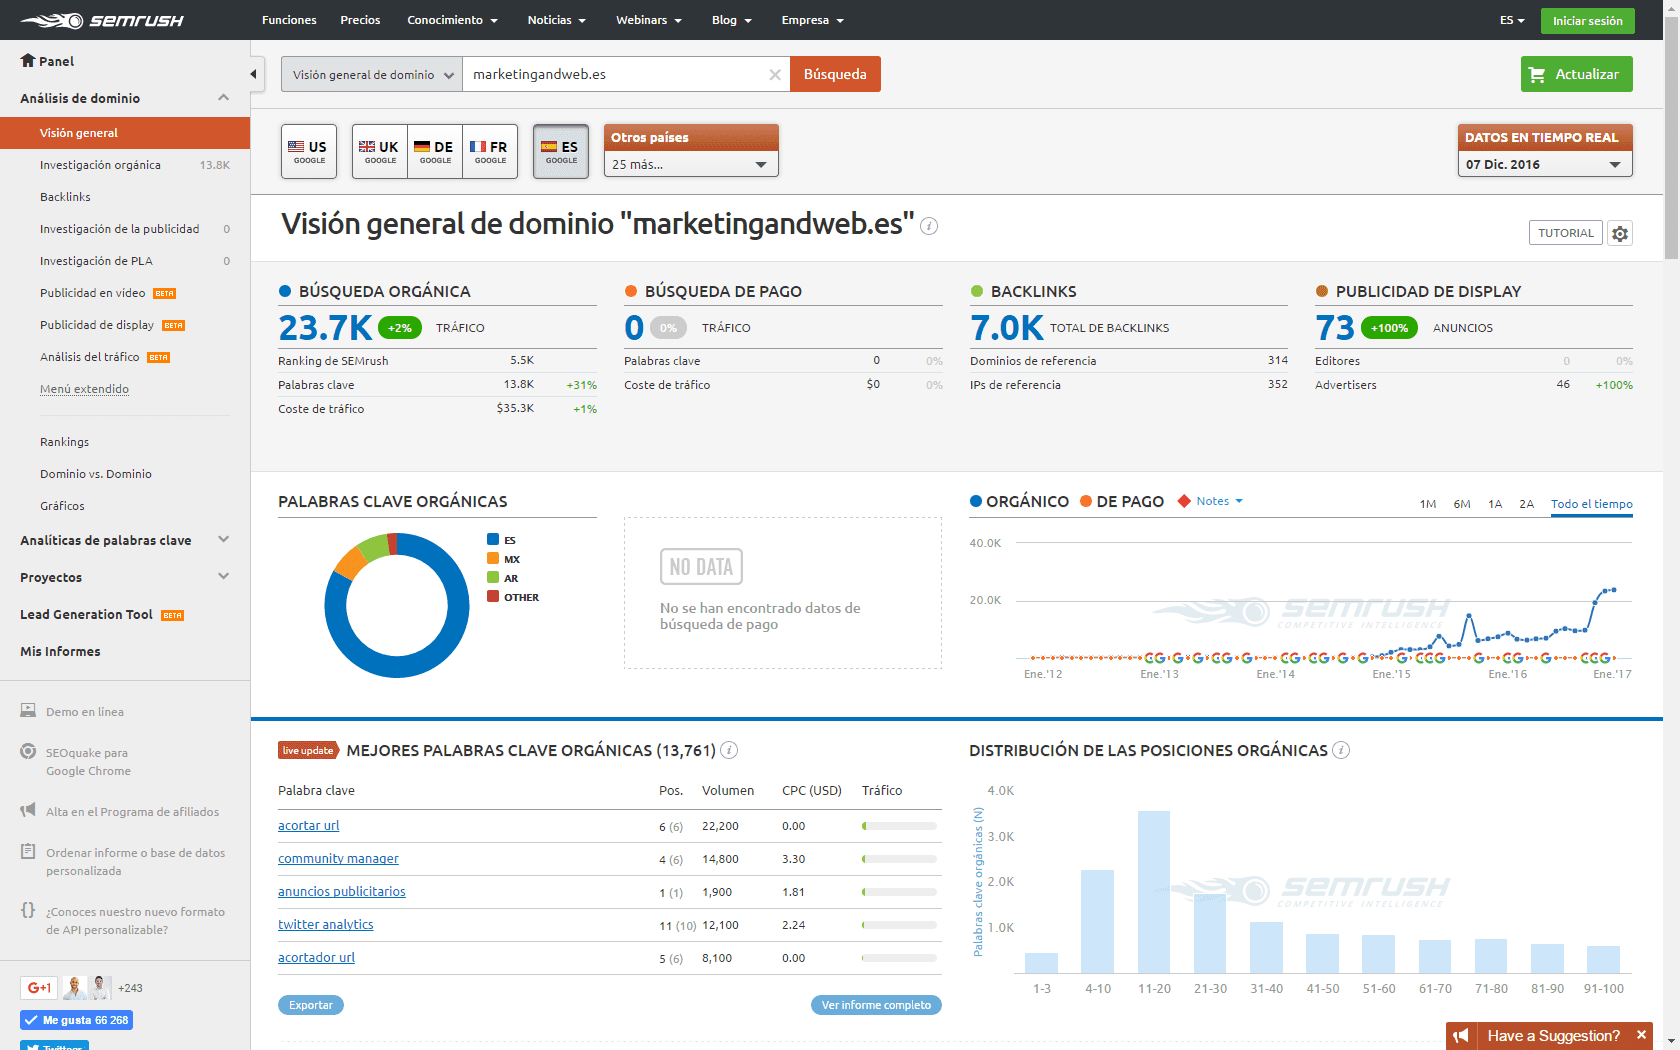This screenshot has height=1050, width=1680.
Task: Clear the domain search field with X
Action: (x=775, y=75)
